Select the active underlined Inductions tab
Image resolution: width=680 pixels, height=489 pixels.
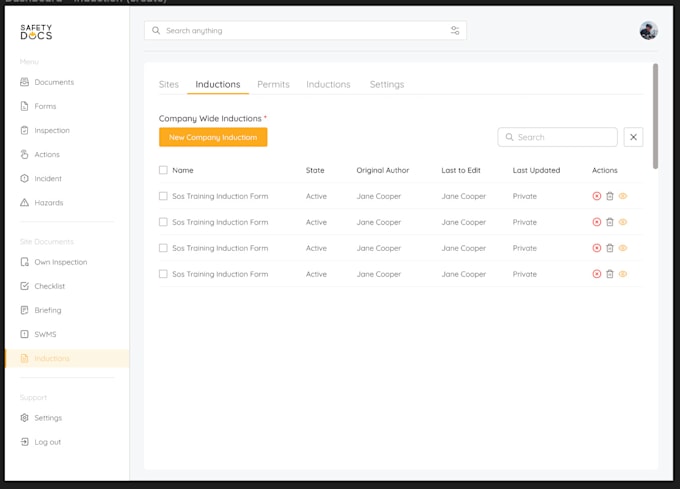[218, 84]
